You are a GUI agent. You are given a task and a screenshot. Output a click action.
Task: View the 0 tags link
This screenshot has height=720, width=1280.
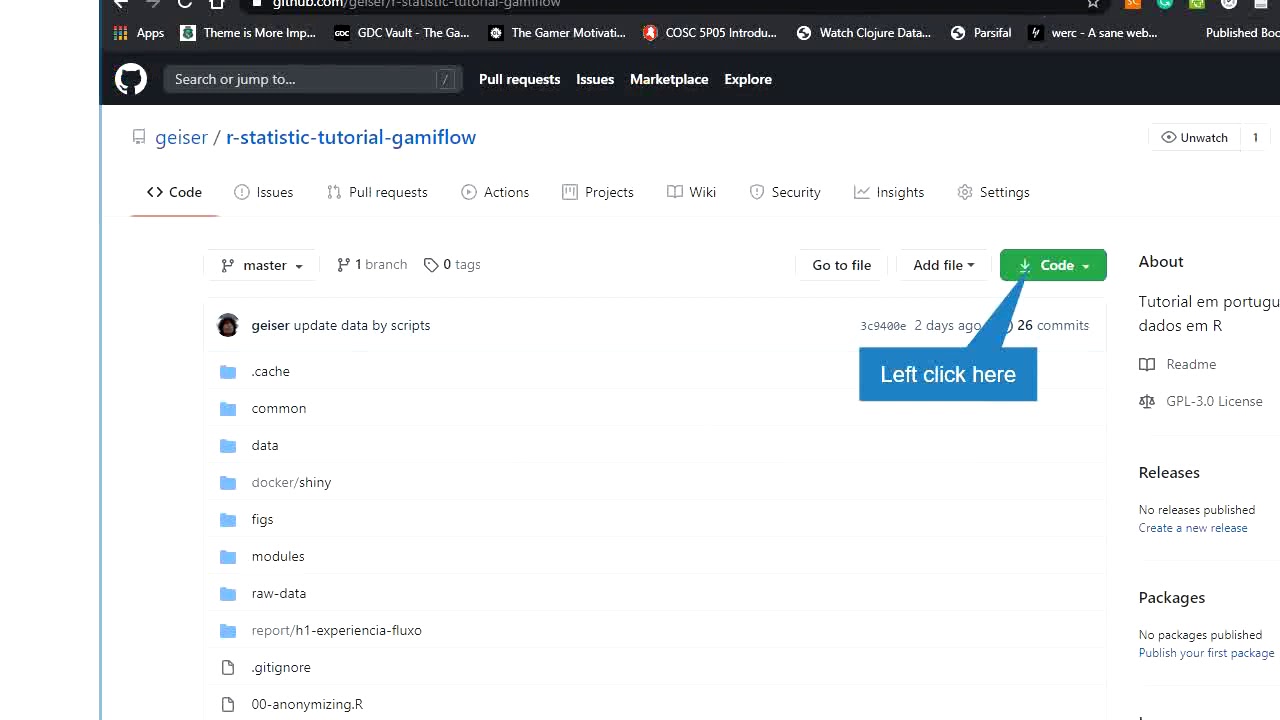click(452, 265)
